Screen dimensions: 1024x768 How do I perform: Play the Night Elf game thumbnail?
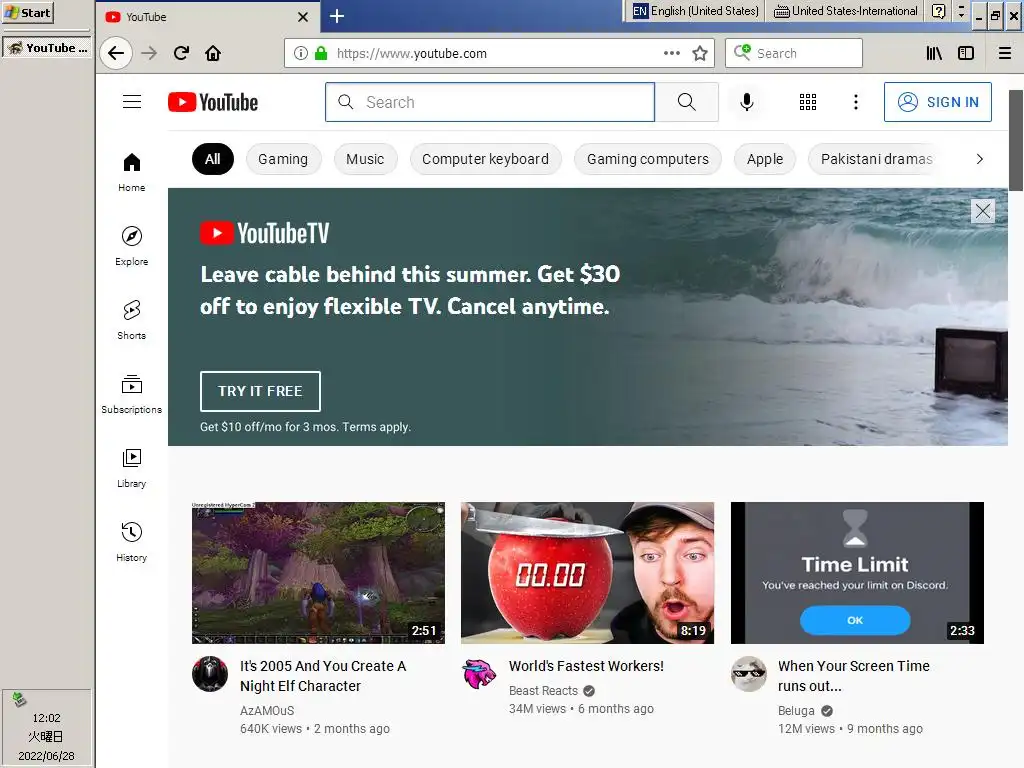318,573
